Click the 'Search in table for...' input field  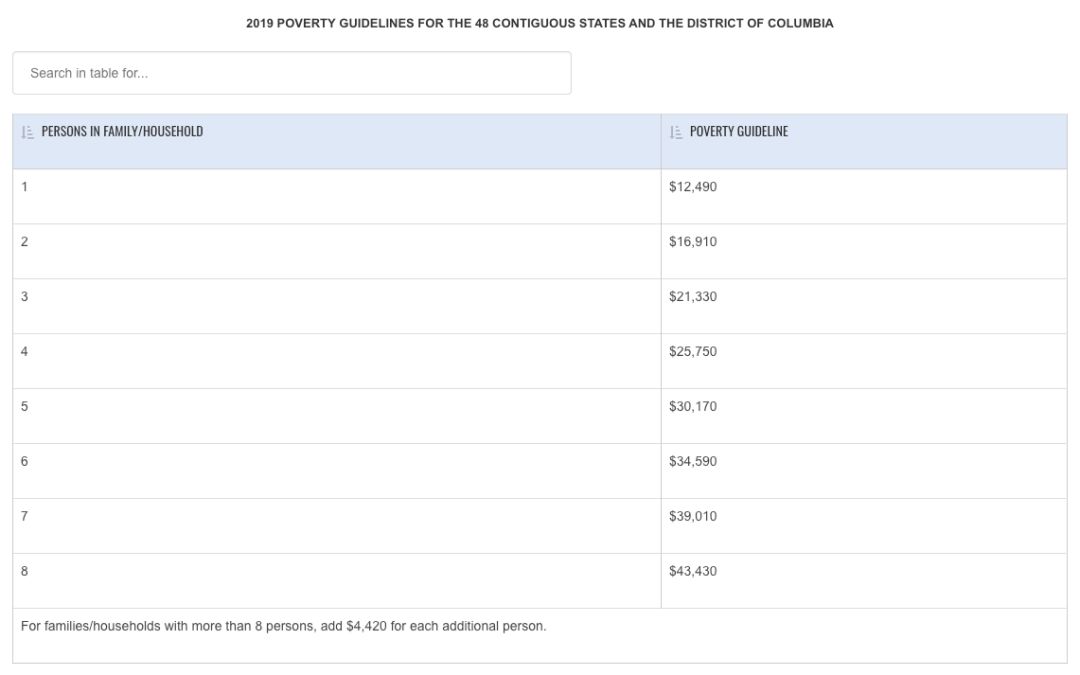tap(291, 73)
